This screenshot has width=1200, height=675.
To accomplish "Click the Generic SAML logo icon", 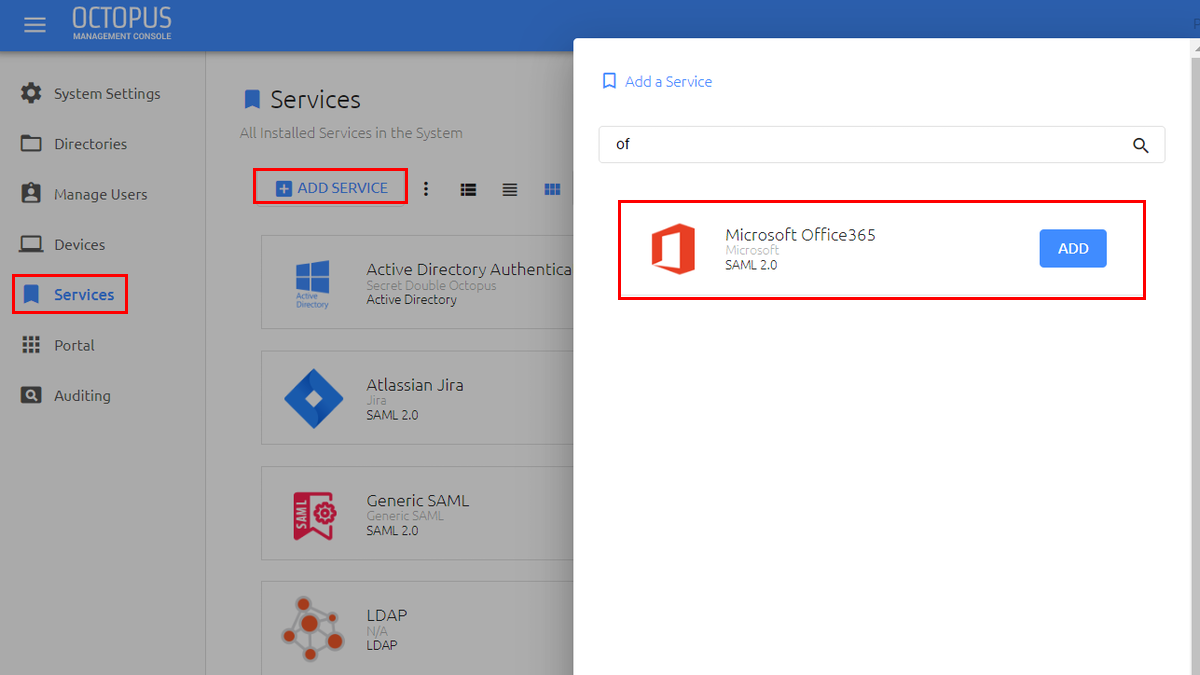I will pos(314,515).
